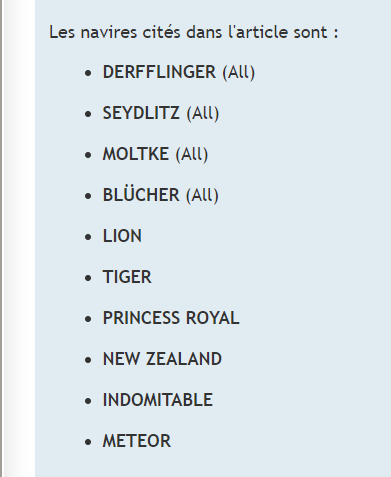Click the bullet next to TIGER

88,278
